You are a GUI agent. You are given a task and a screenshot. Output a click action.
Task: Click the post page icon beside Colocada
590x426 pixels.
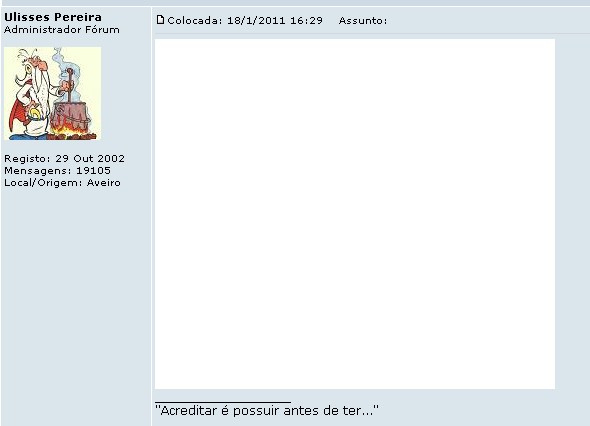coord(160,20)
